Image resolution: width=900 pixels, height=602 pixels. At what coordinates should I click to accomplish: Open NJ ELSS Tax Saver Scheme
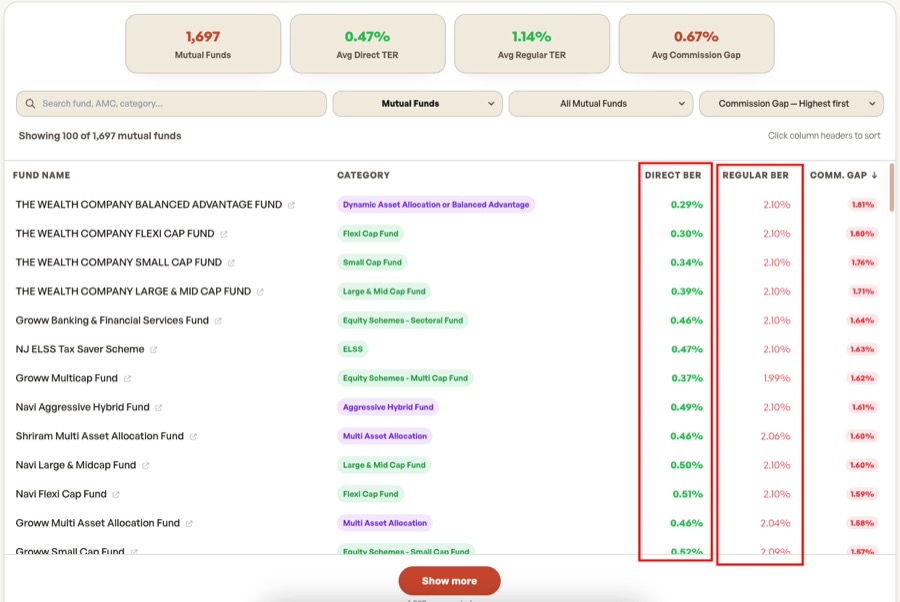coord(80,349)
